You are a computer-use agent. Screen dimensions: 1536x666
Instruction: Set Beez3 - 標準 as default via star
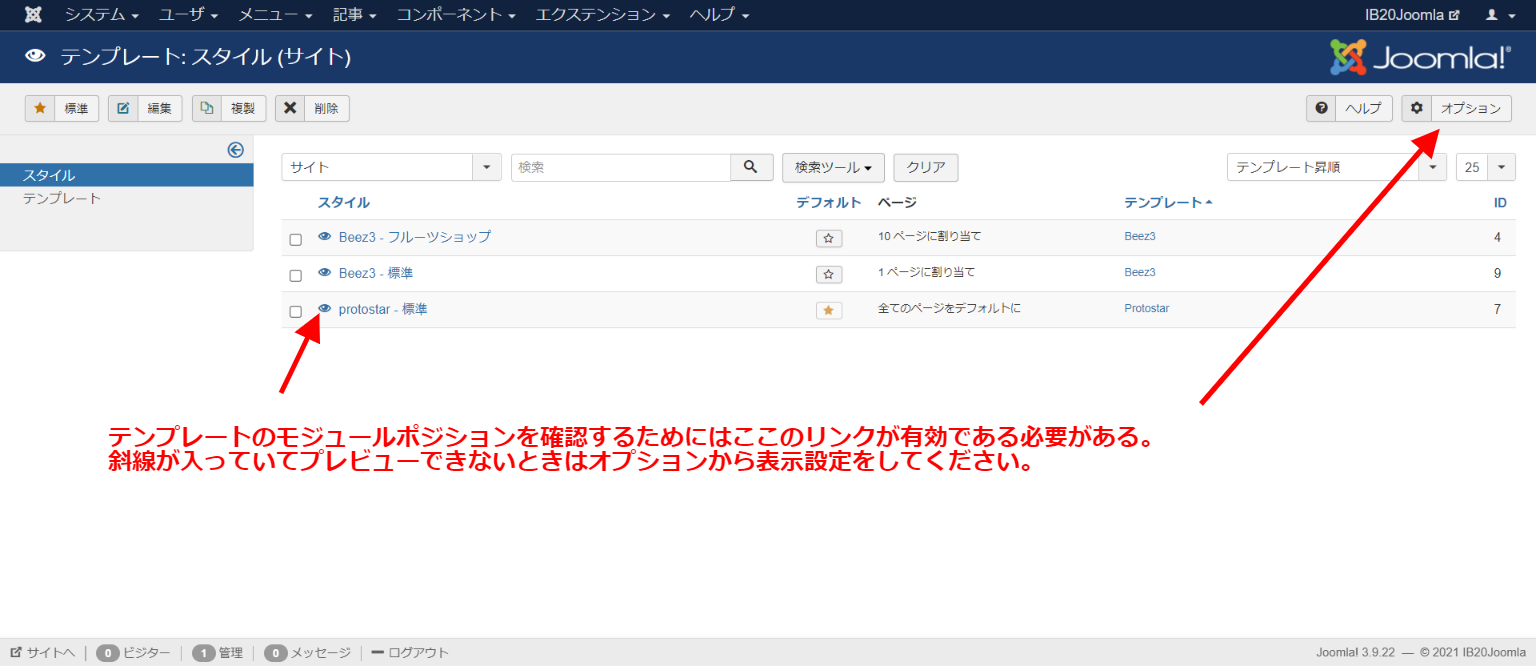coord(829,274)
